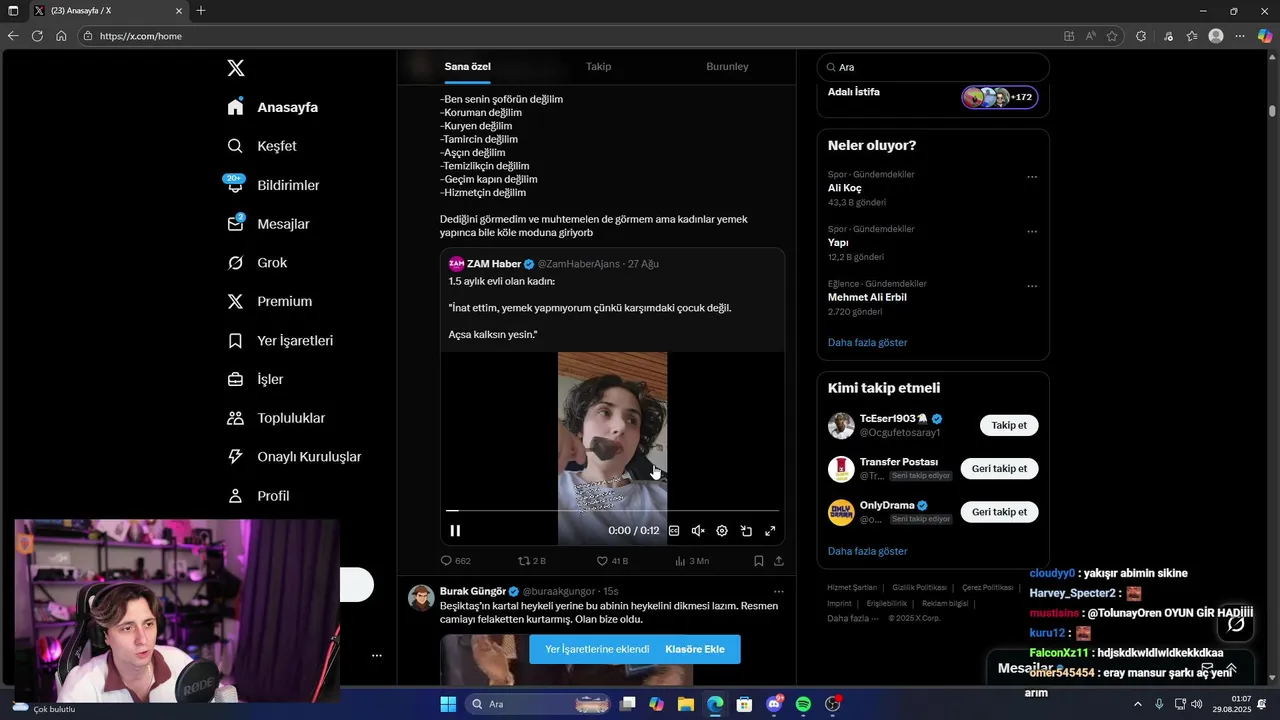Image resolution: width=1280 pixels, height=720 pixels.
Task: Open Grok from the sidebar
Action: [x=257, y=263]
